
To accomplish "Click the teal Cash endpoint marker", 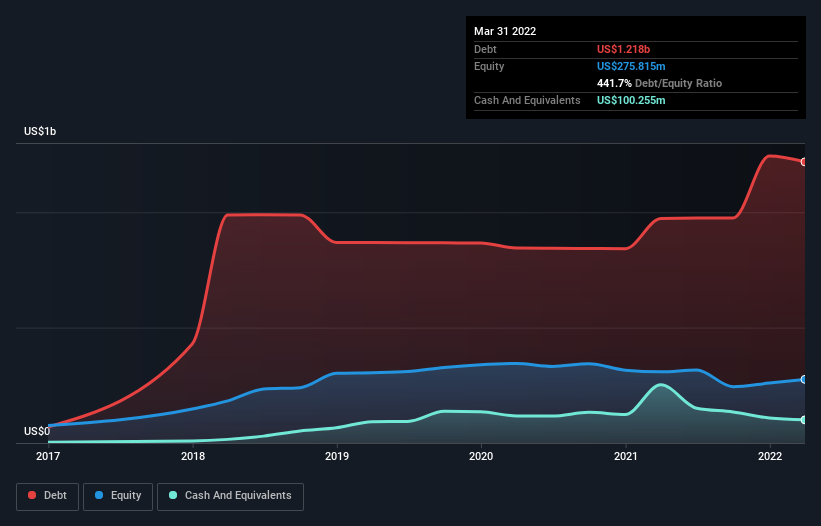I will (804, 420).
